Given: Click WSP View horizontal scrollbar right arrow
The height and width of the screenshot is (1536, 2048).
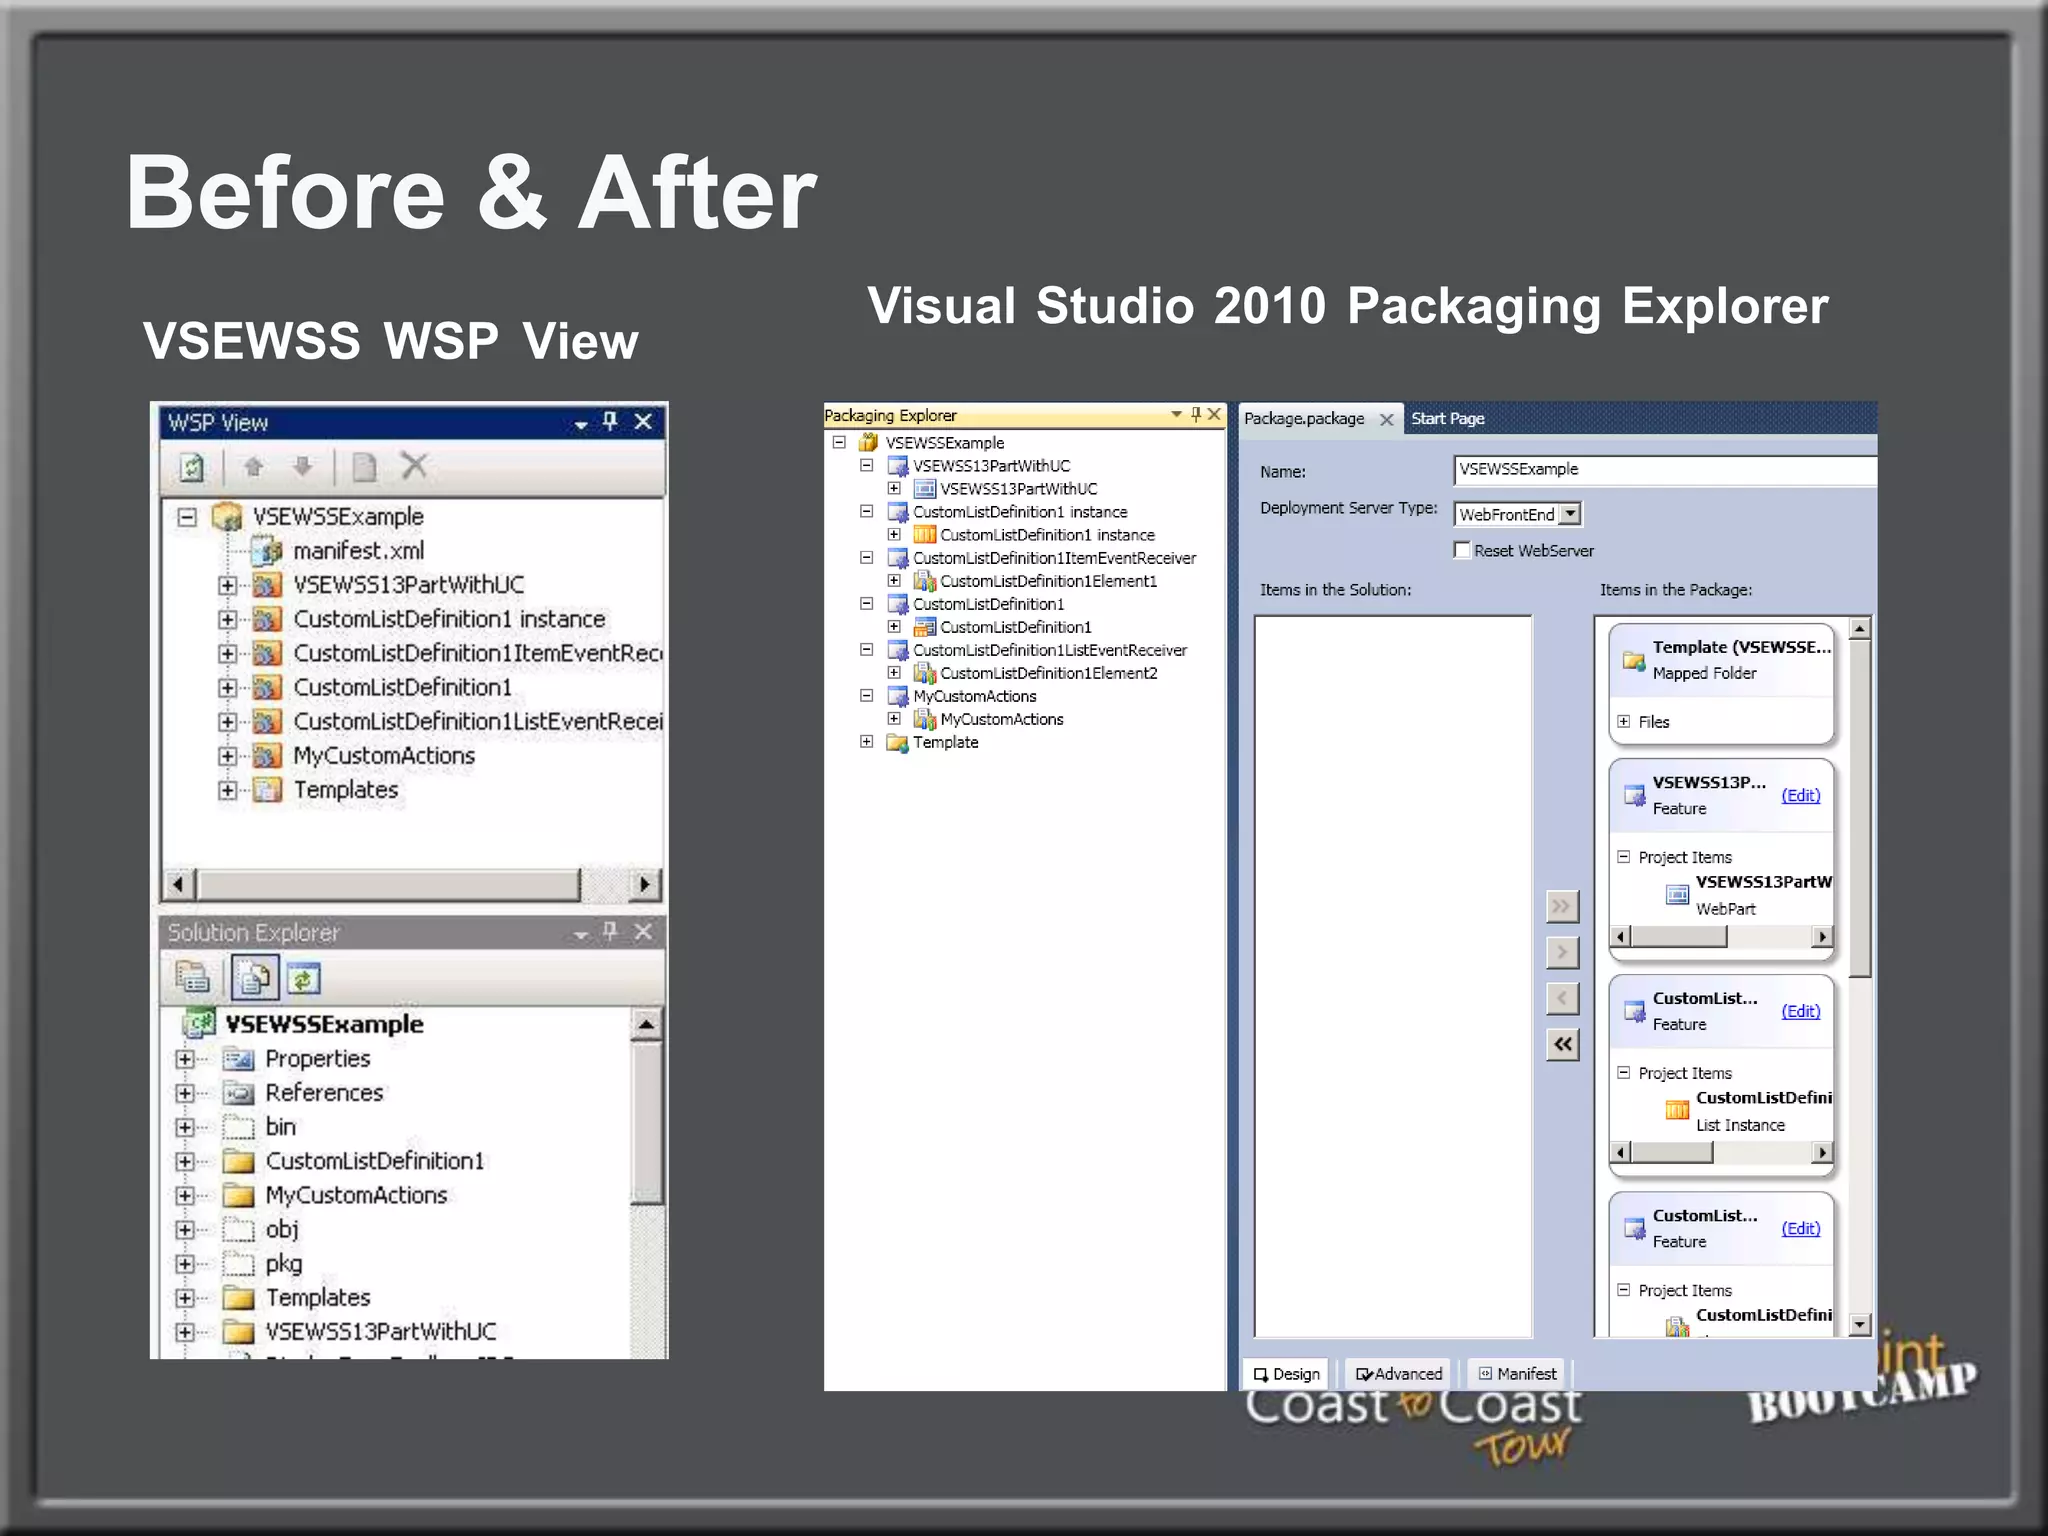Looking at the screenshot, I should pyautogui.click(x=644, y=884).
